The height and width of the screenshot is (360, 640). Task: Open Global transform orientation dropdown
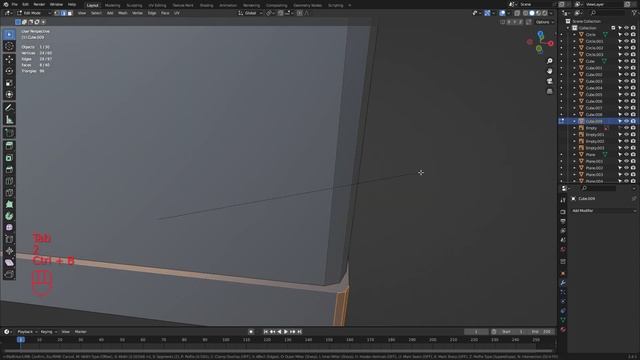[x=250, y=13]
